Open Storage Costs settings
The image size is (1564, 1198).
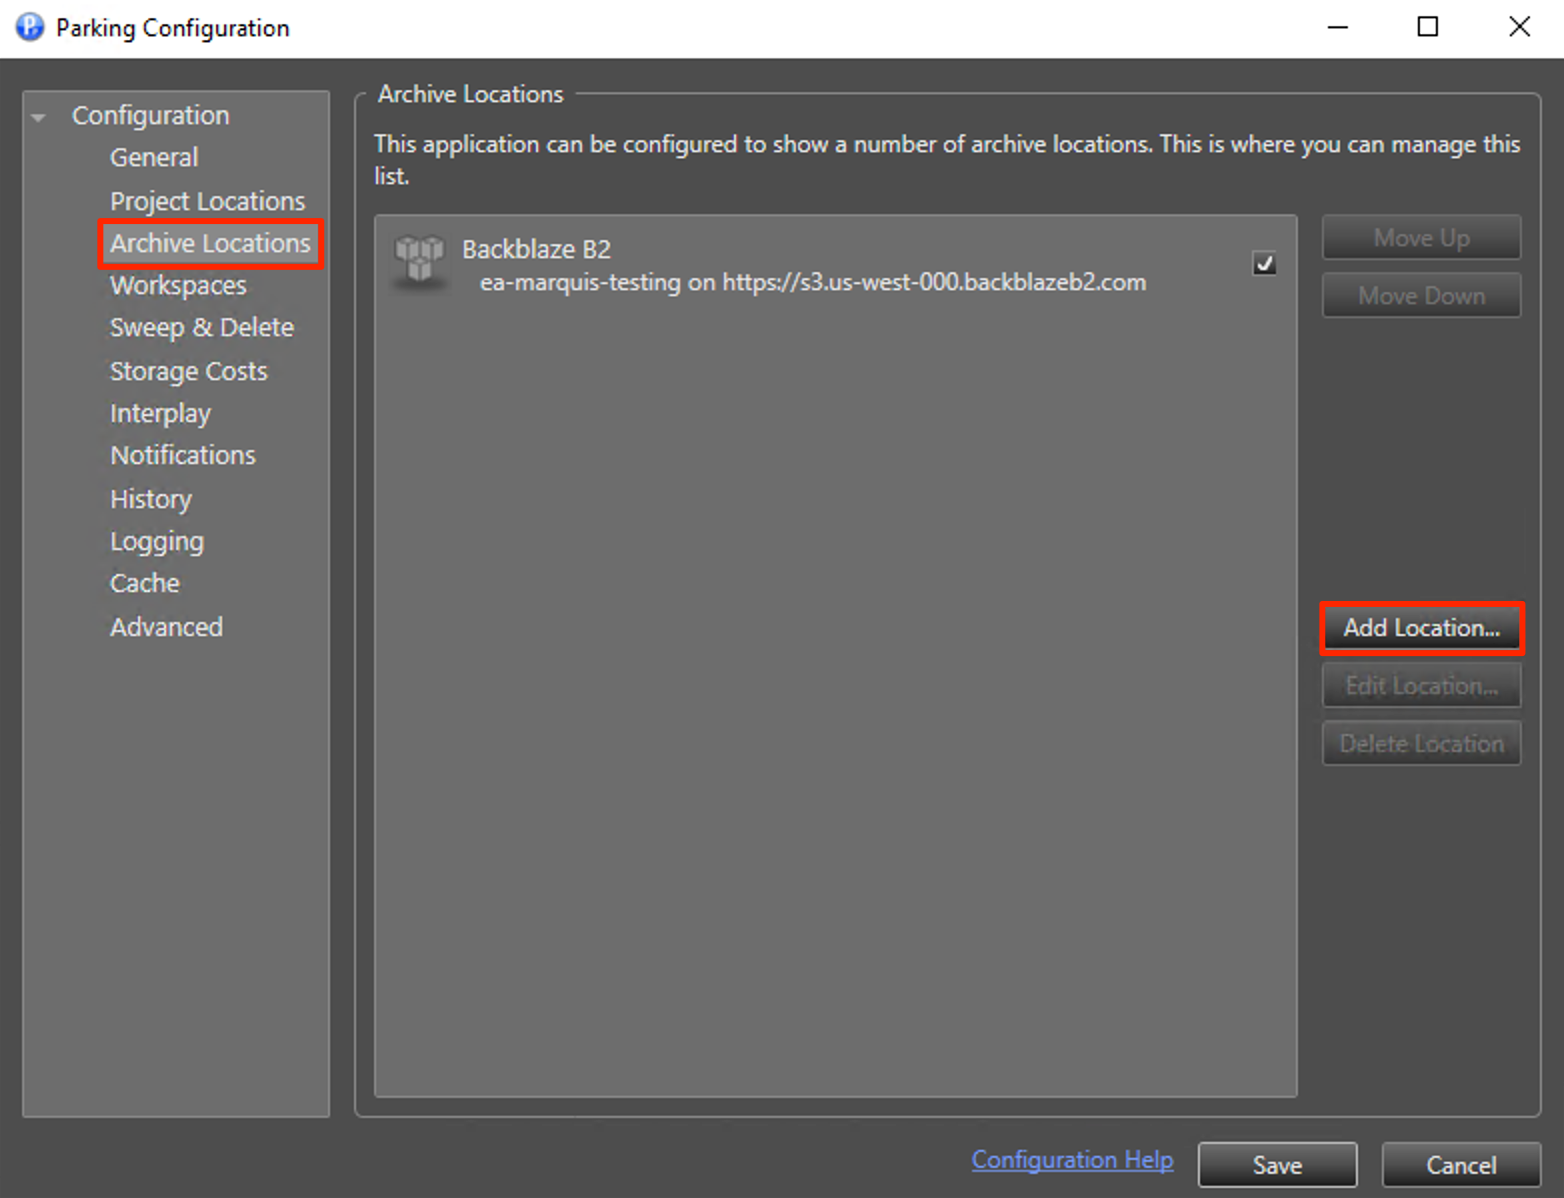(x=189, y=371)
